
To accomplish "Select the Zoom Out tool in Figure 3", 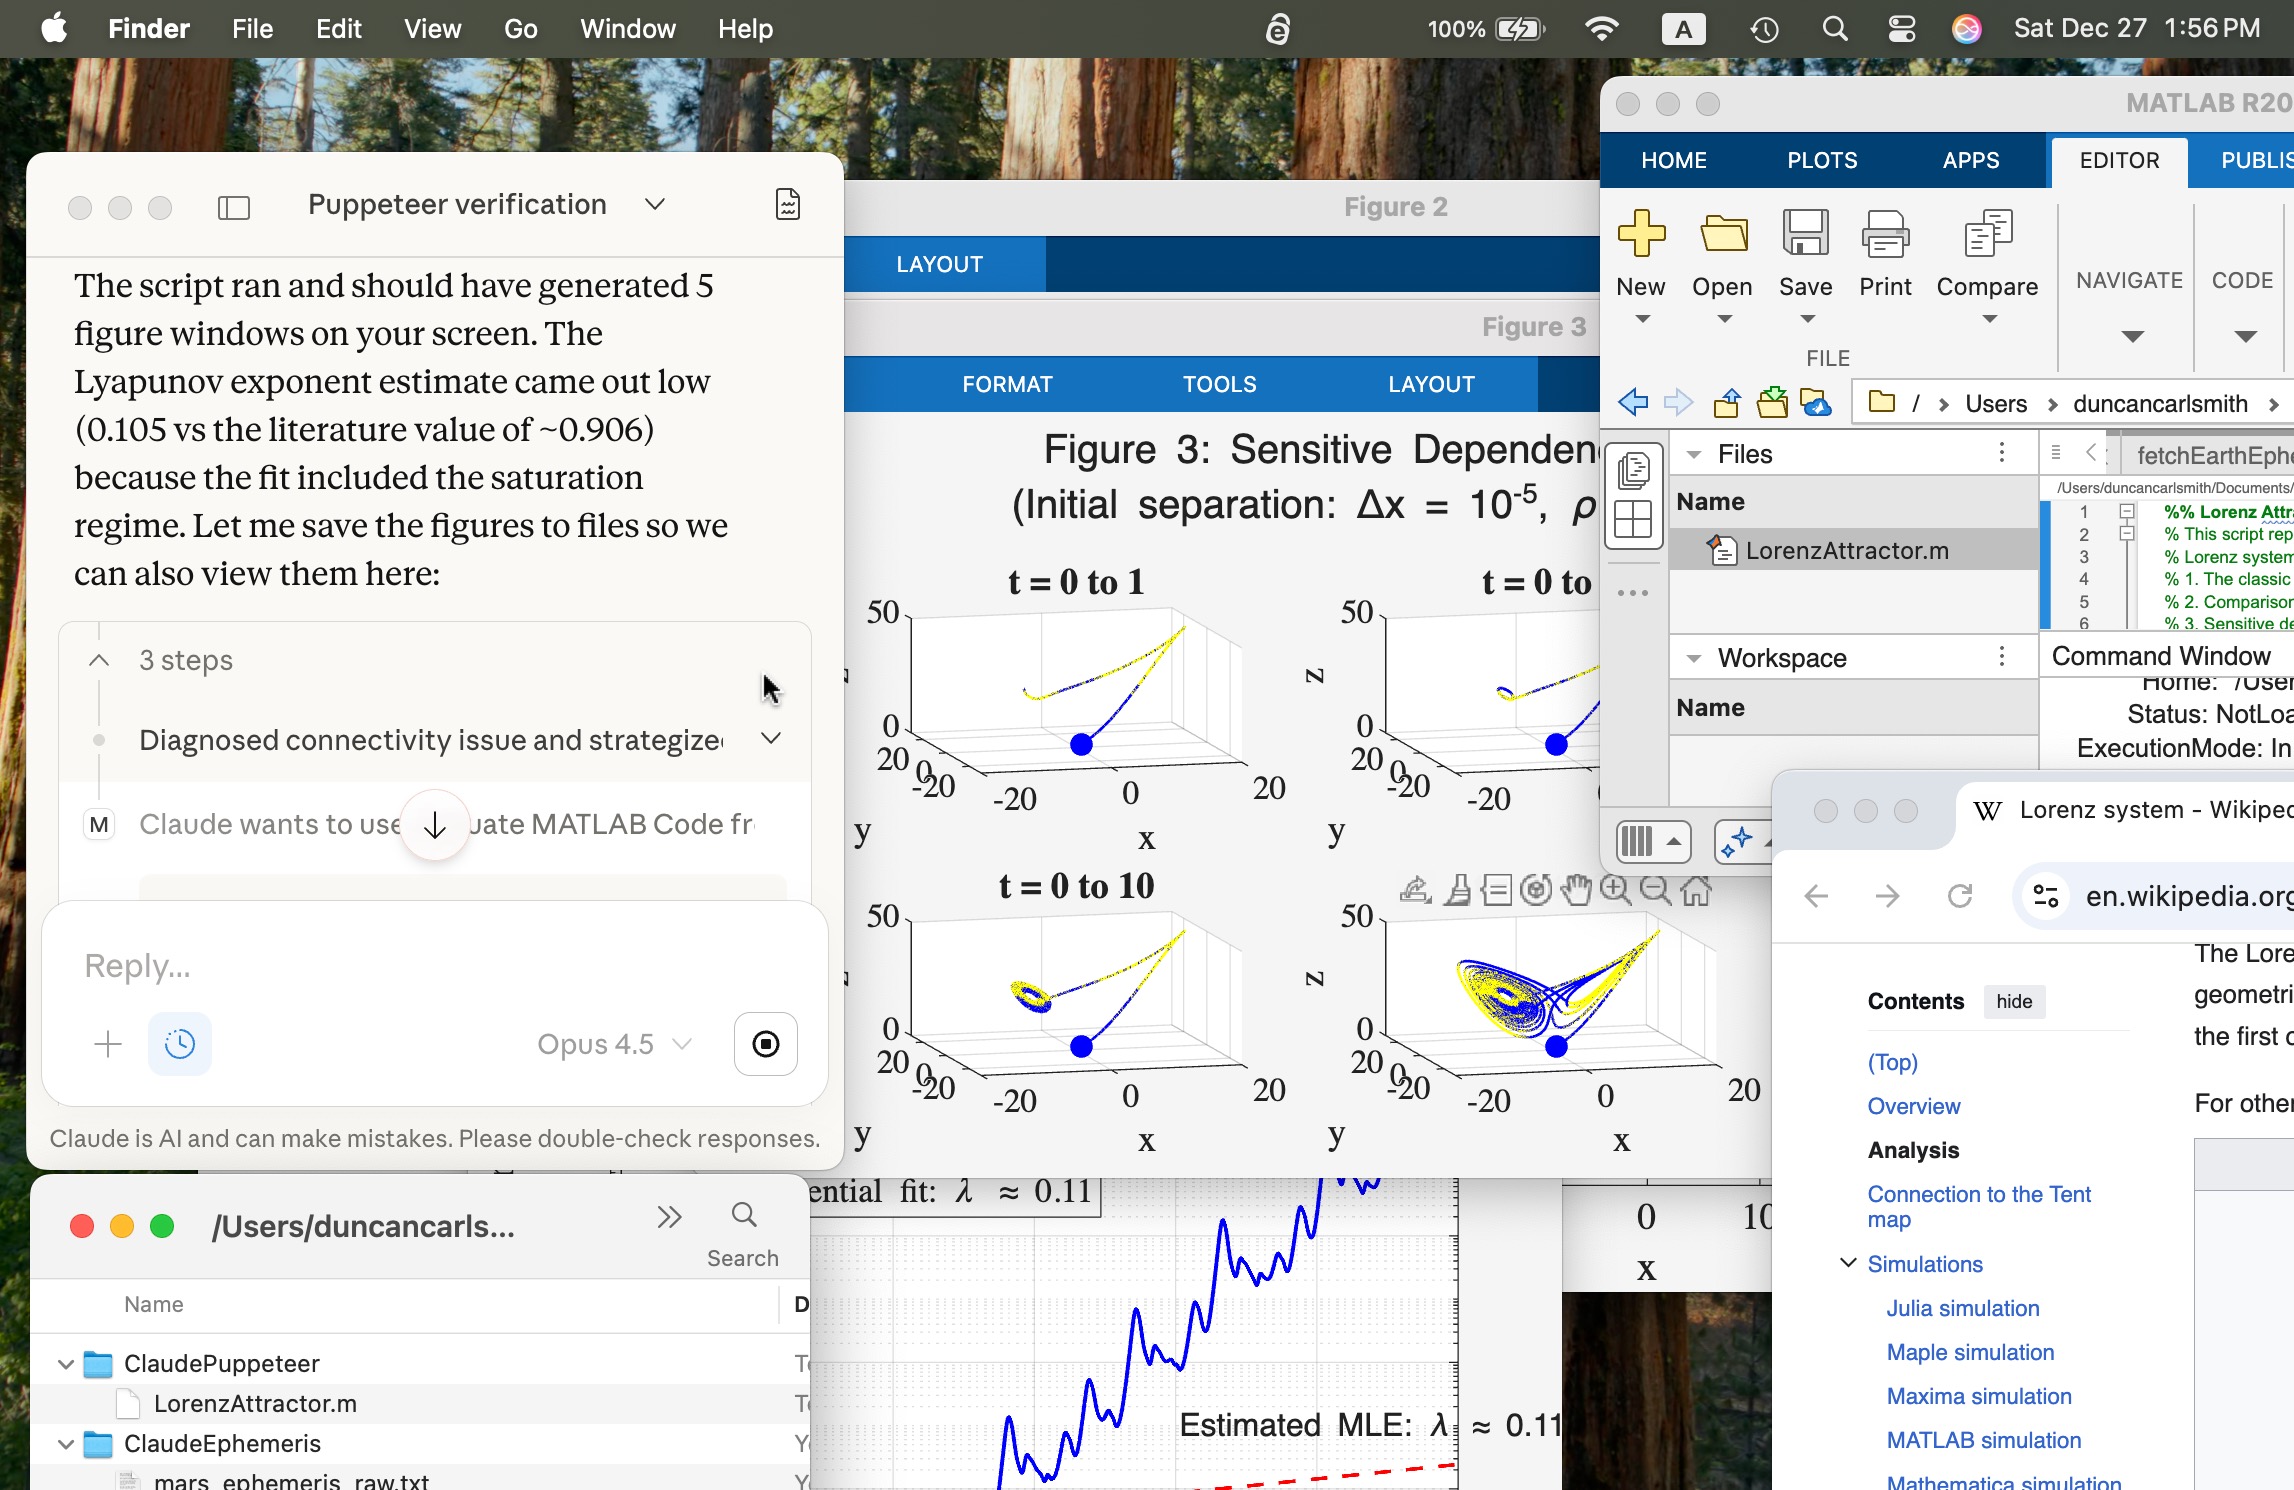I will [x=1656, y=889].
